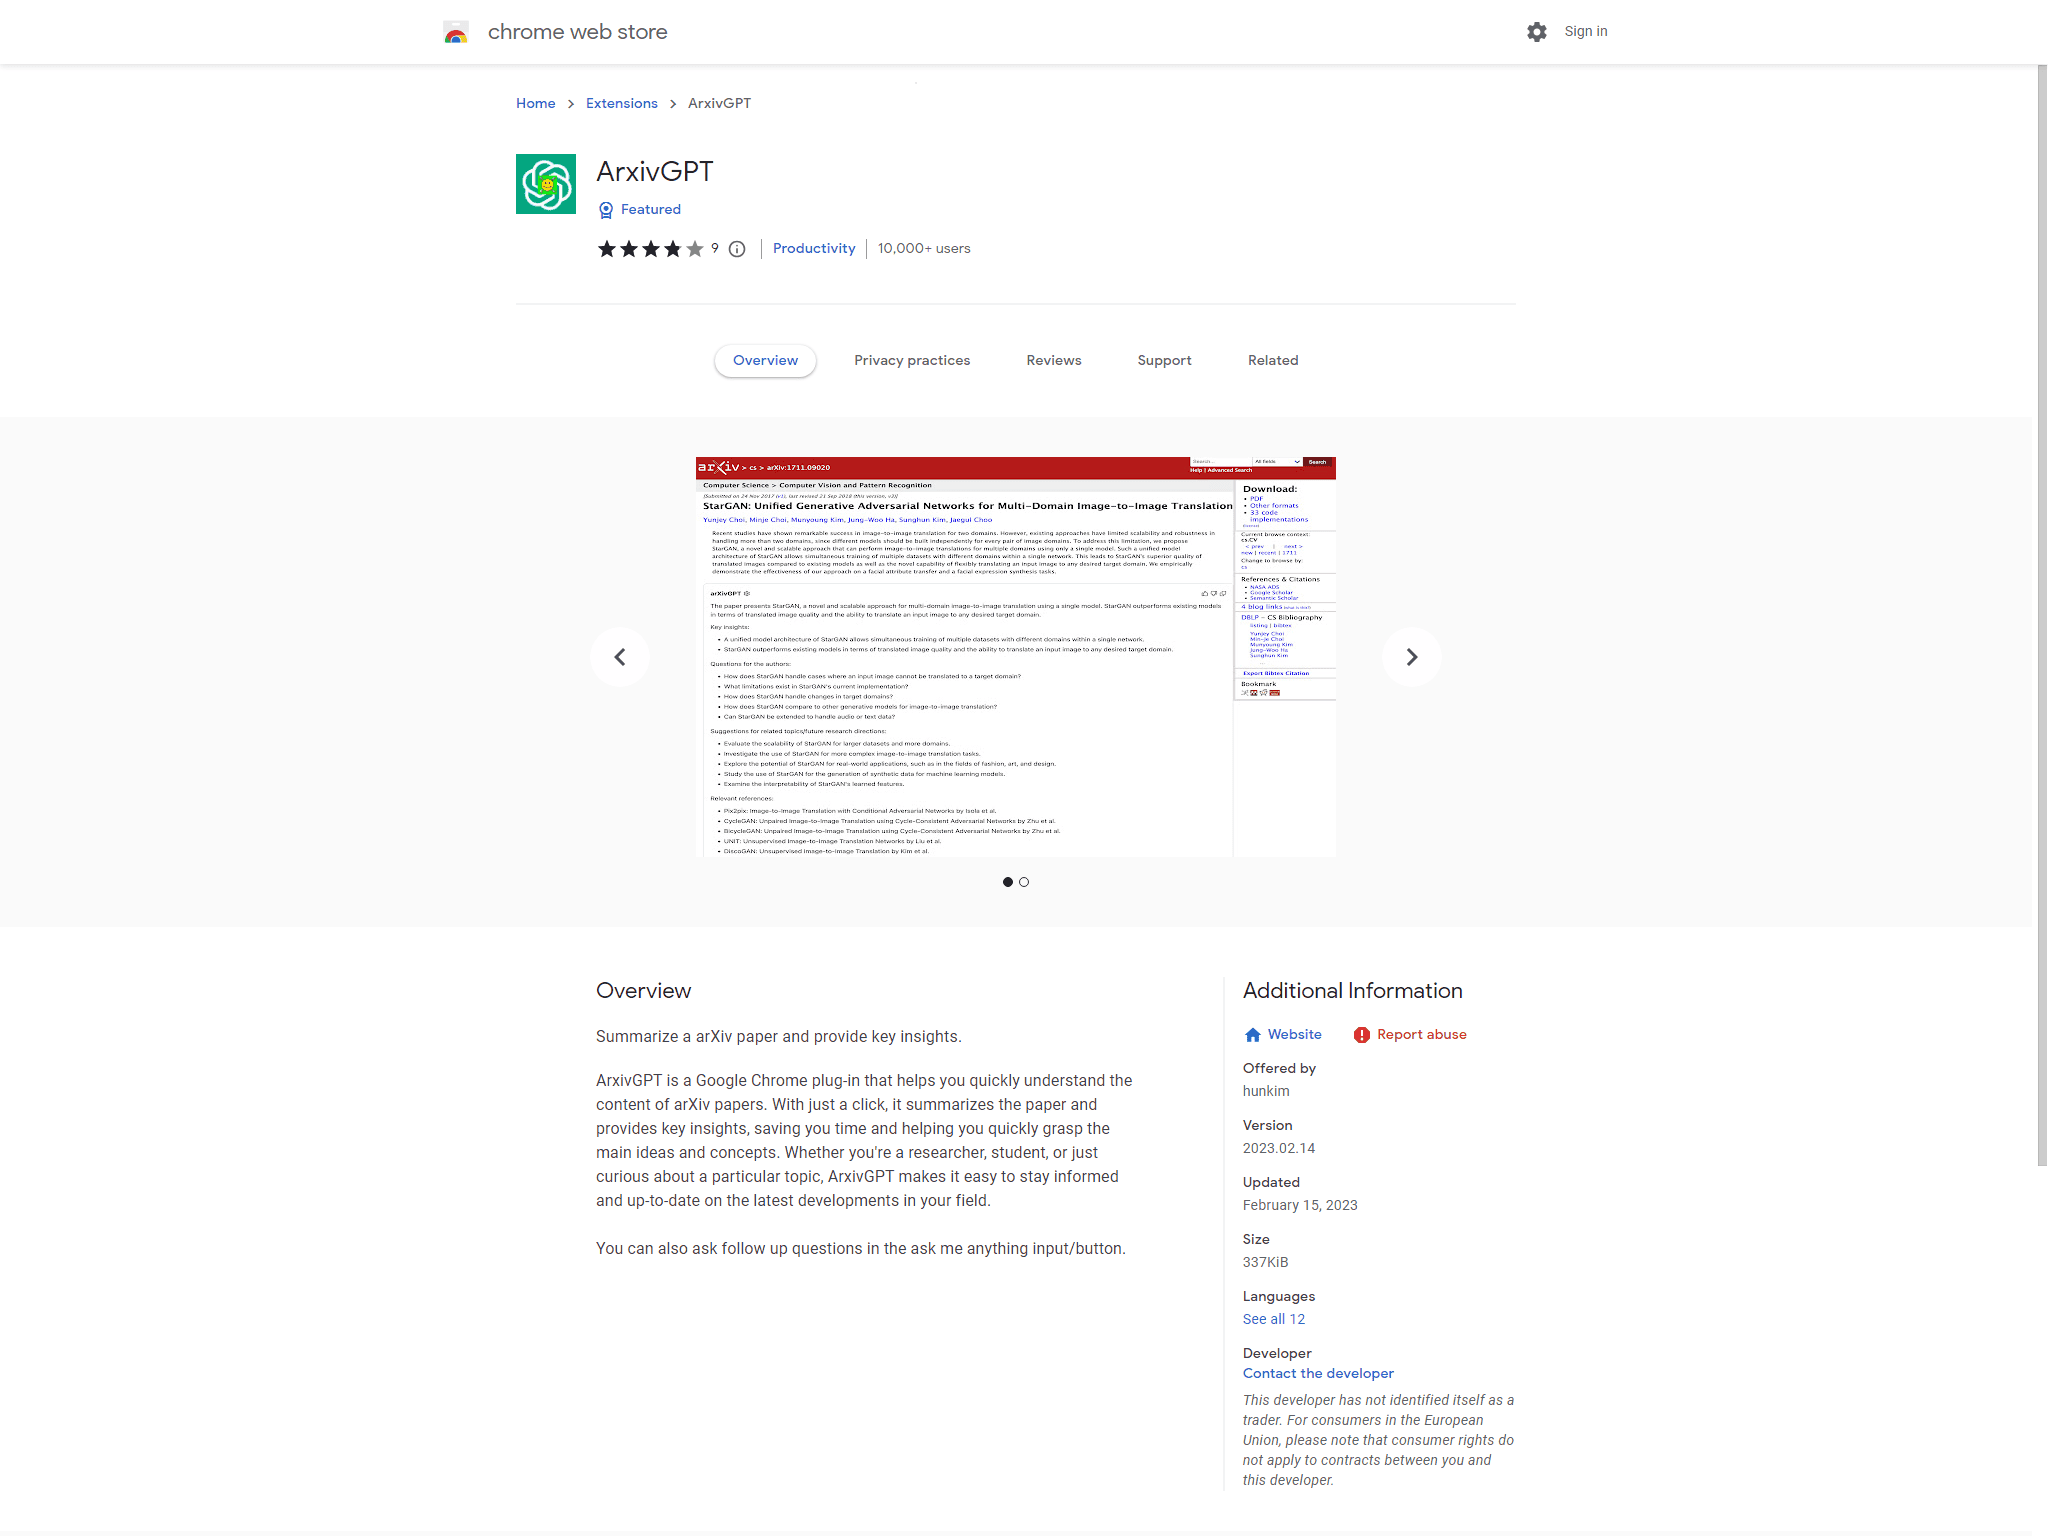Select the second carousel dot
The image size is (2048, 1536).
coord(1024,882)
